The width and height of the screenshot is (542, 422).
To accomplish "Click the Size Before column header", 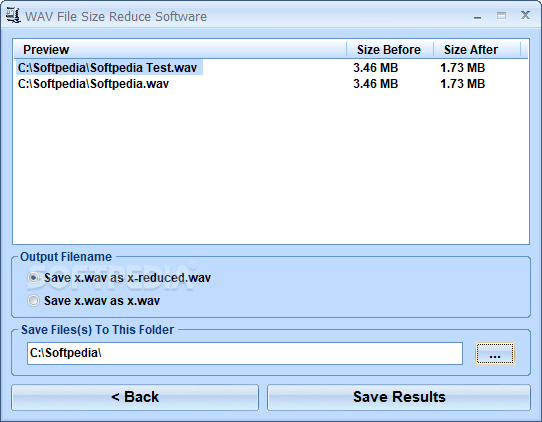I will (x=390, y=50).
